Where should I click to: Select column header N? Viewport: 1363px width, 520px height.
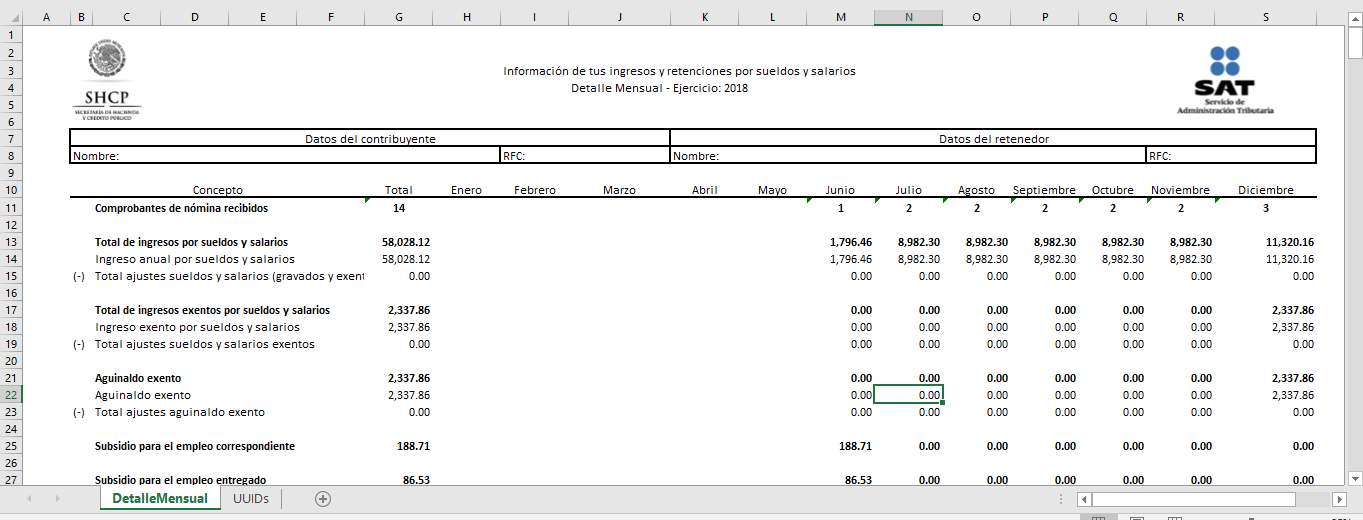click(908, 18)
